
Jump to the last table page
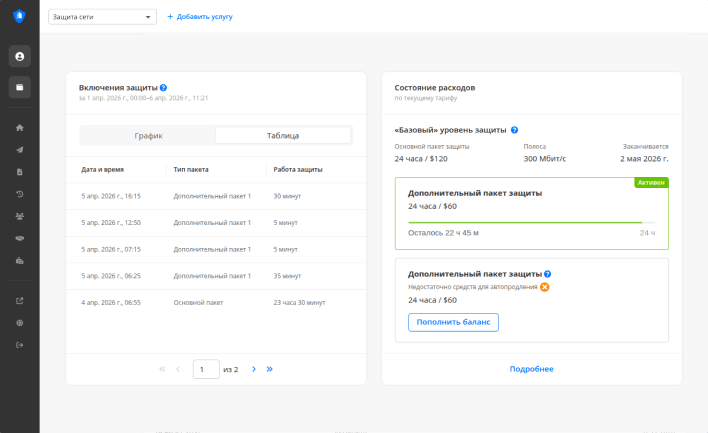click(x=269, y=369)
